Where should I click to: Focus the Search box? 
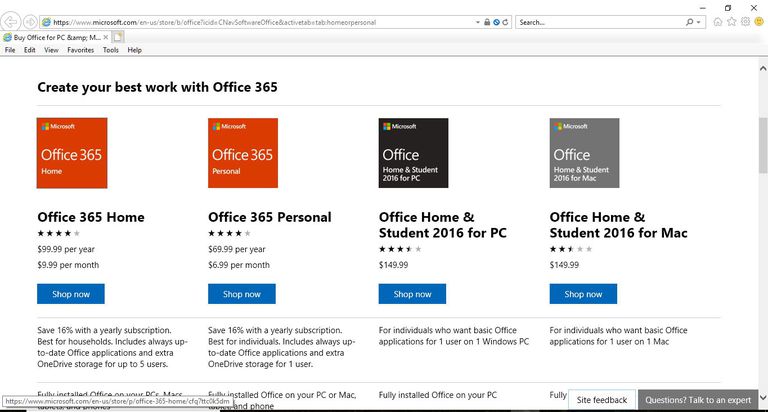click(600, 22)
